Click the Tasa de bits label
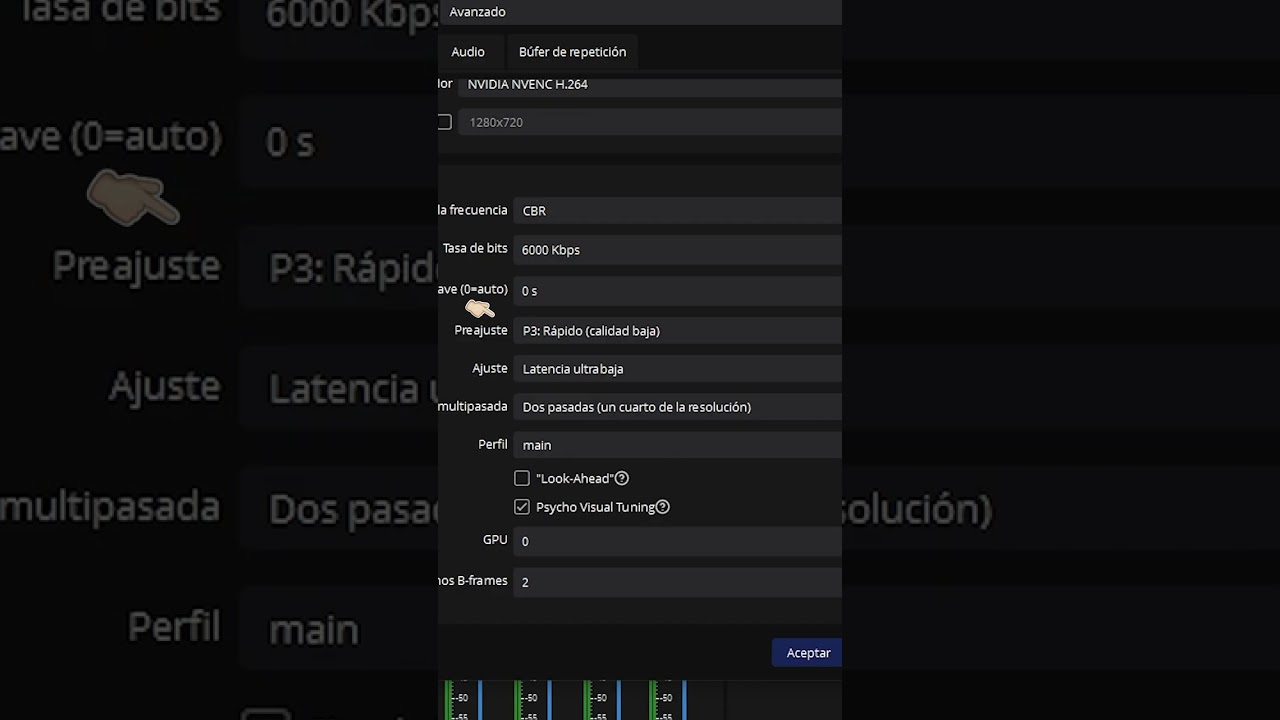The height and width of the screenshot is (720, 1280). point(475,248)
